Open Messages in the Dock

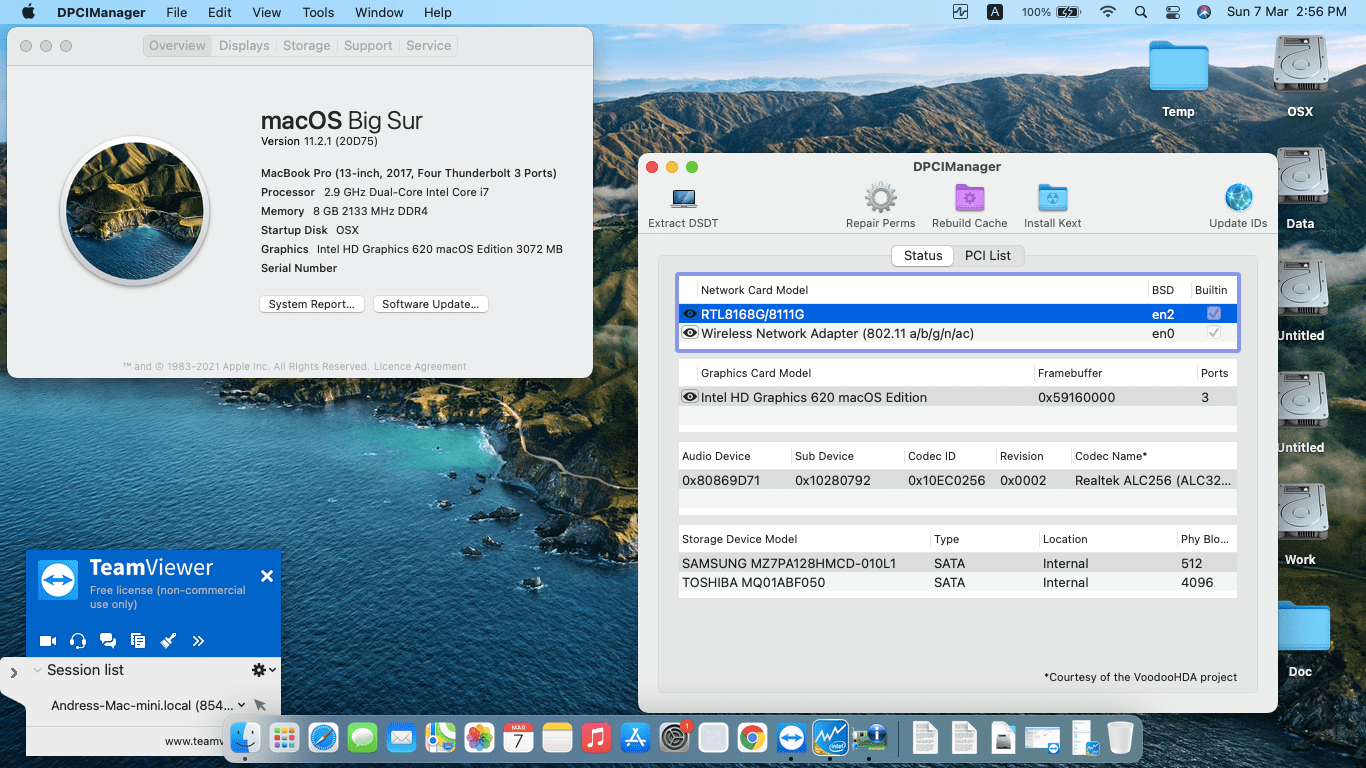click(x=363, y=739)
